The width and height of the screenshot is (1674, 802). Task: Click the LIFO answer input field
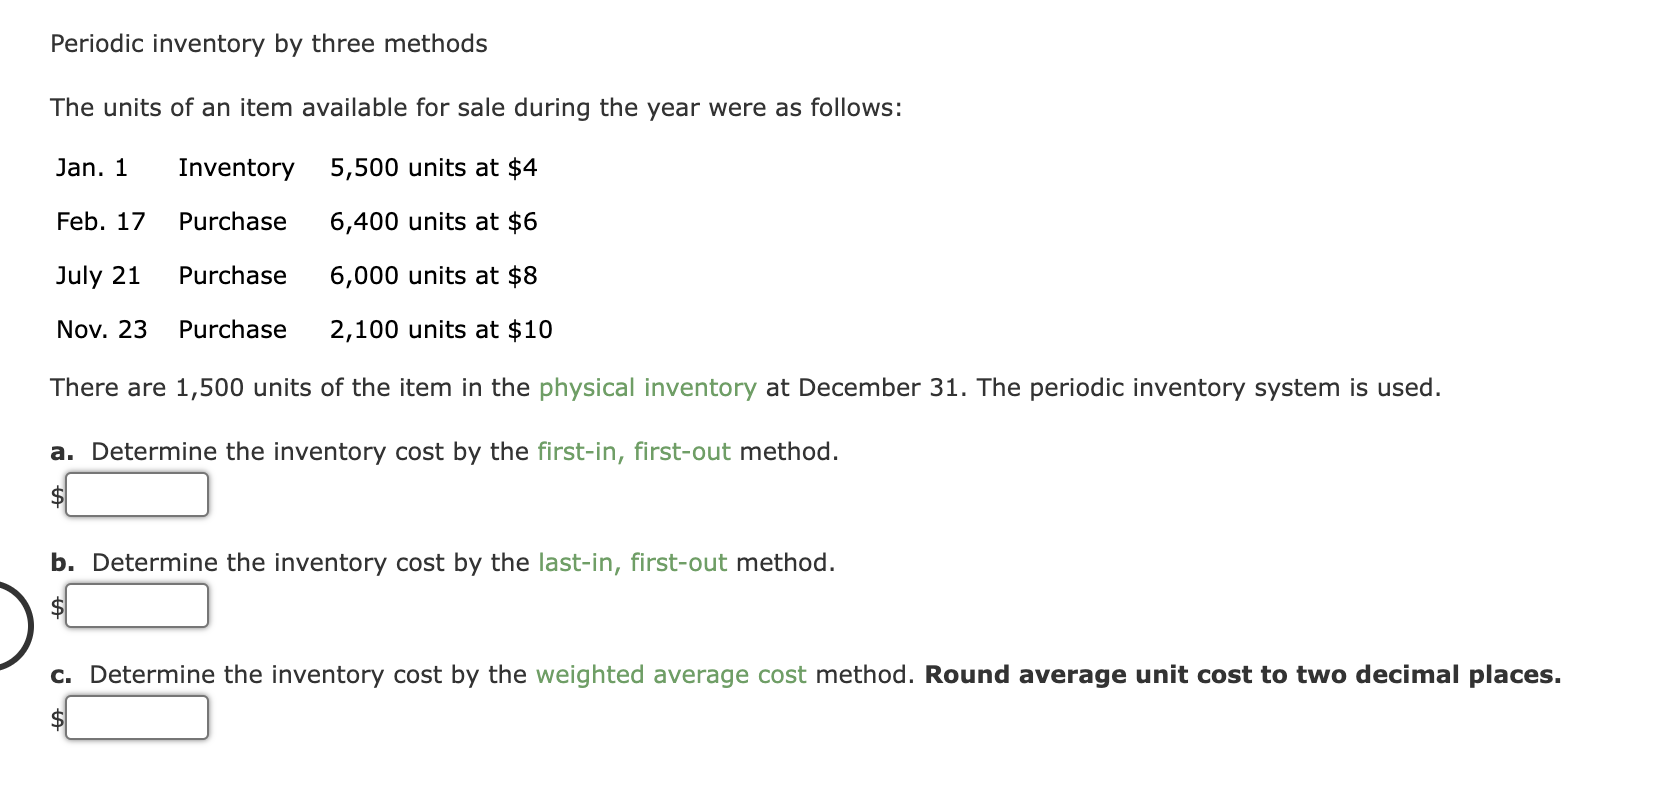click(136, 605)
